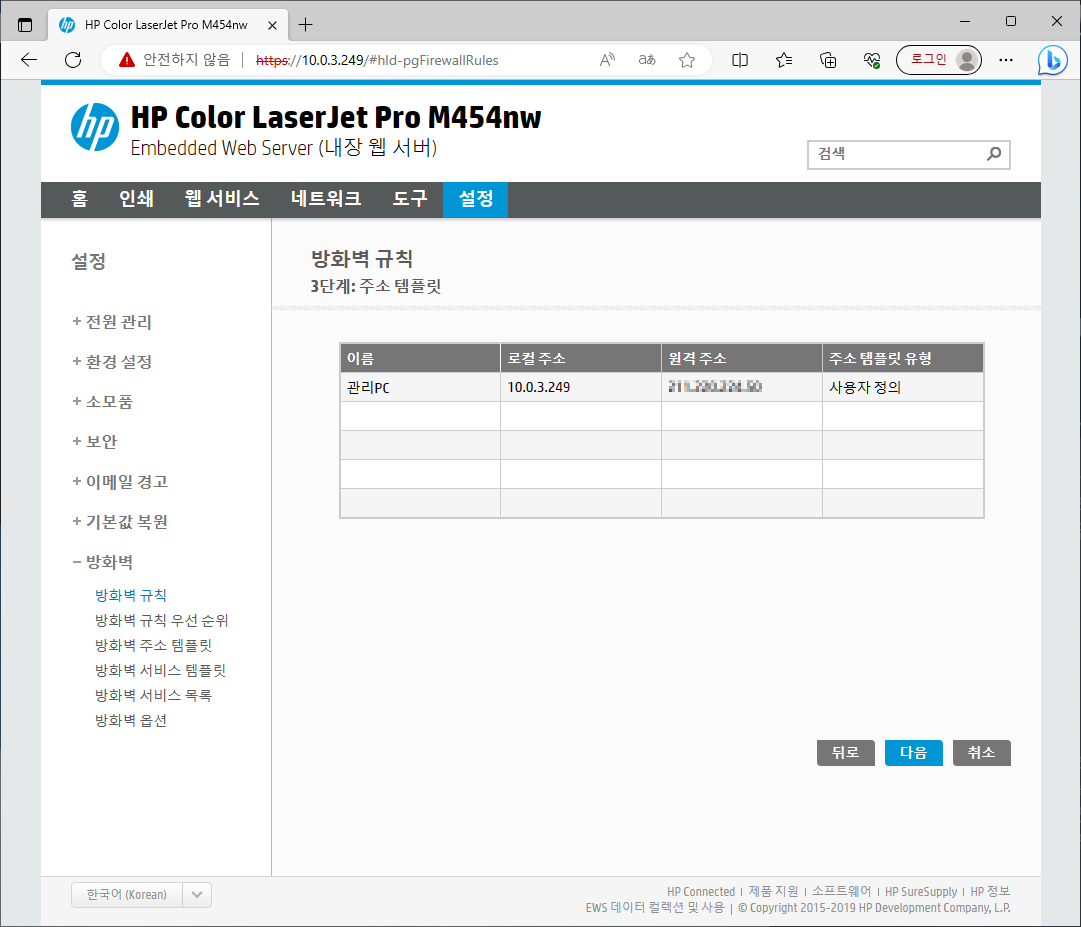Click the 주소 템플릿 유형 column header
Image resolution: width=1081 pixels, height=927 pixels.
pos(903,358)
